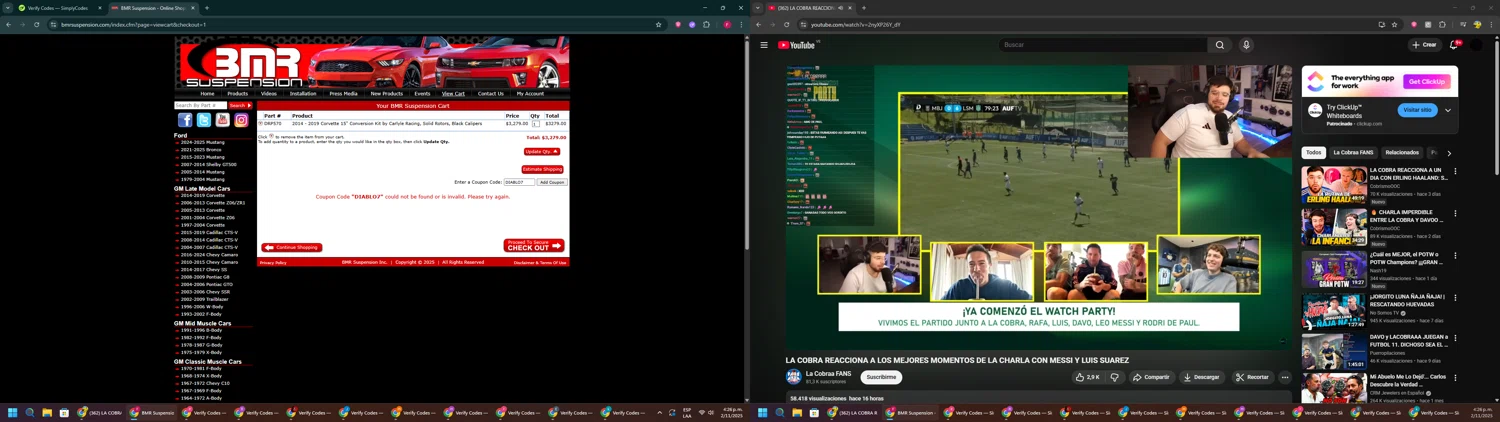Screen dimensions: 1500x422
Task: Click the Update Qty button
Action: pyautogui.click(x=541, y=152)
